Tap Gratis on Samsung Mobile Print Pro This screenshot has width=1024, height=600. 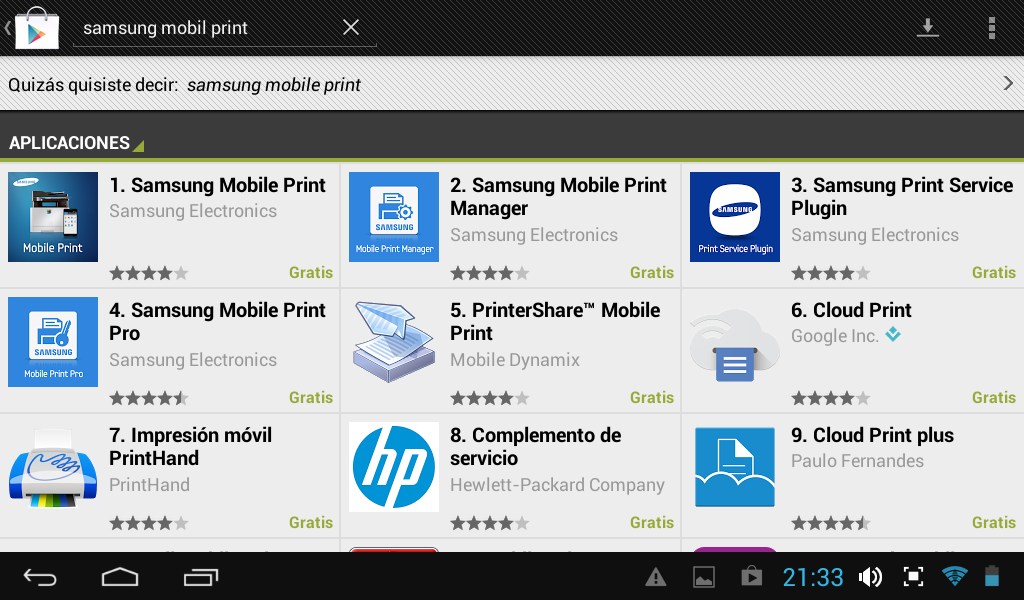(311, 398)
